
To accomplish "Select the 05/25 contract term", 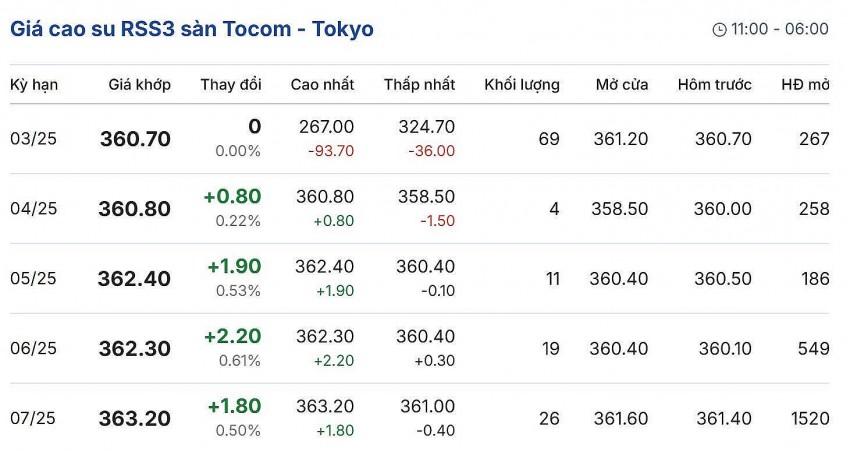I will click(33, 279).
